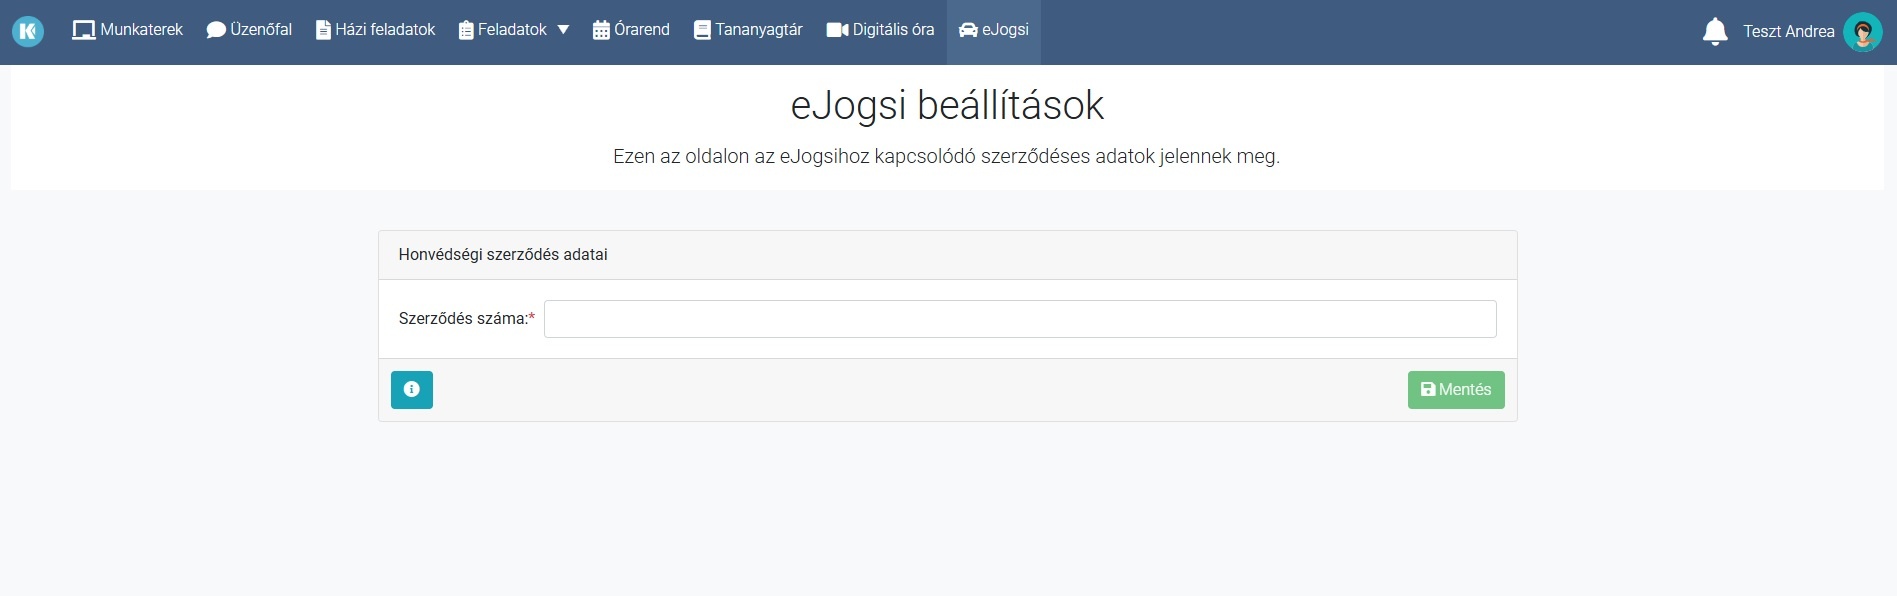Select the eJogsi tab
Screen dimensions: 1897x596
tap(994, 30)
